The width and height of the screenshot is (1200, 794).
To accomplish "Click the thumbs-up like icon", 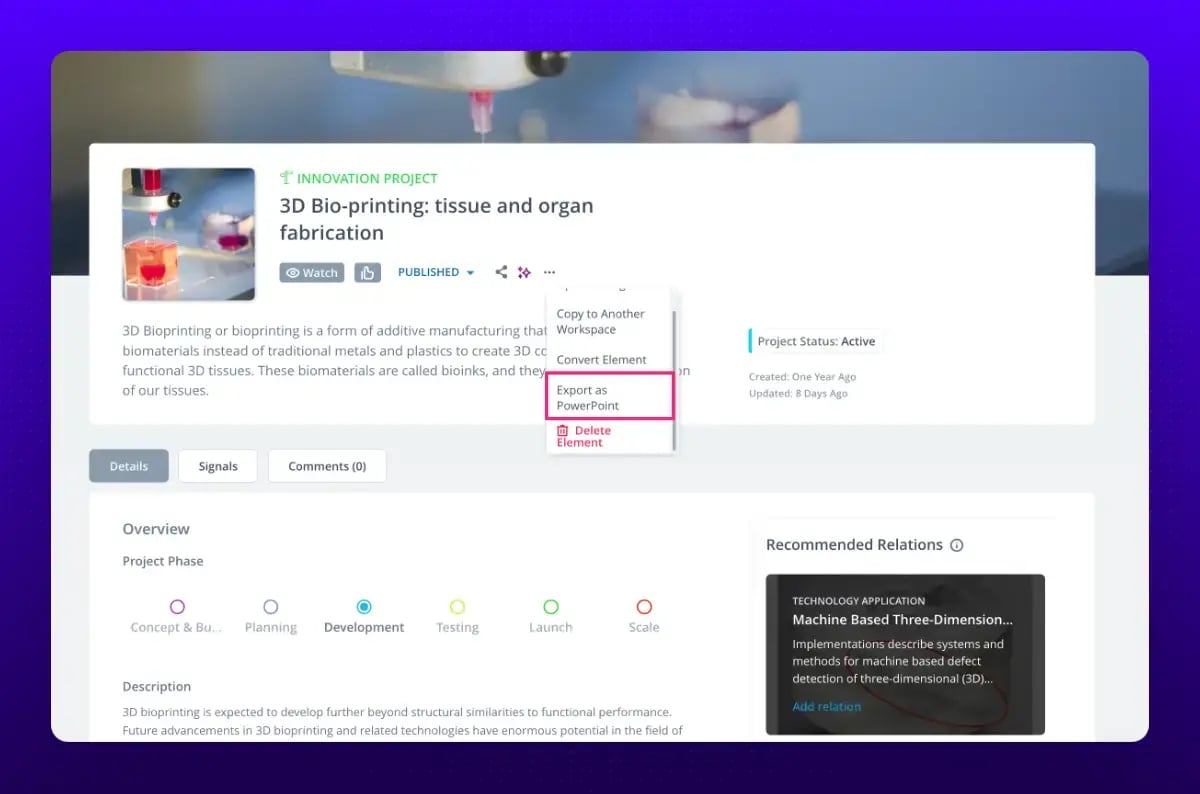I will click(x=367, y=273).
